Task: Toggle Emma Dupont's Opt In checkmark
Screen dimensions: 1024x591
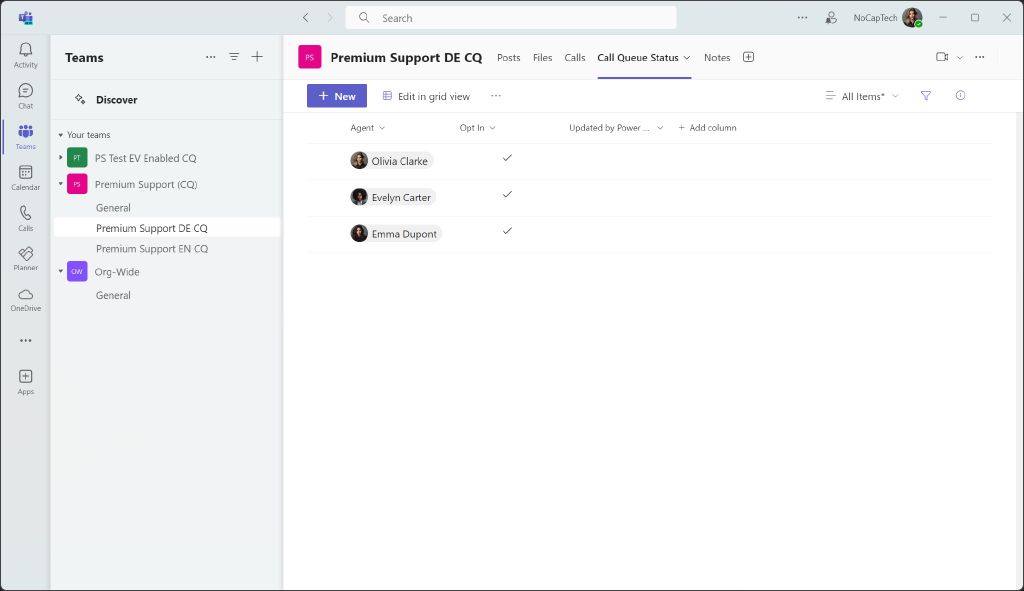Action: click(507, 231)
